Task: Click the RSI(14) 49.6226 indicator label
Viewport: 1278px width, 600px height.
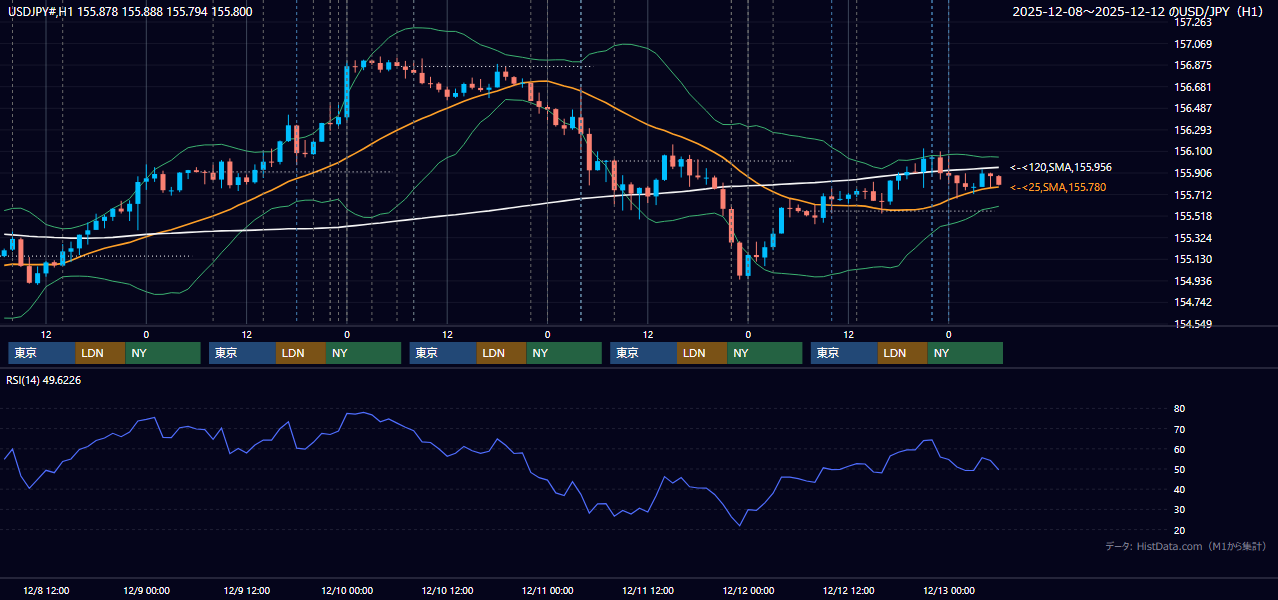Action: pos(44,380)
